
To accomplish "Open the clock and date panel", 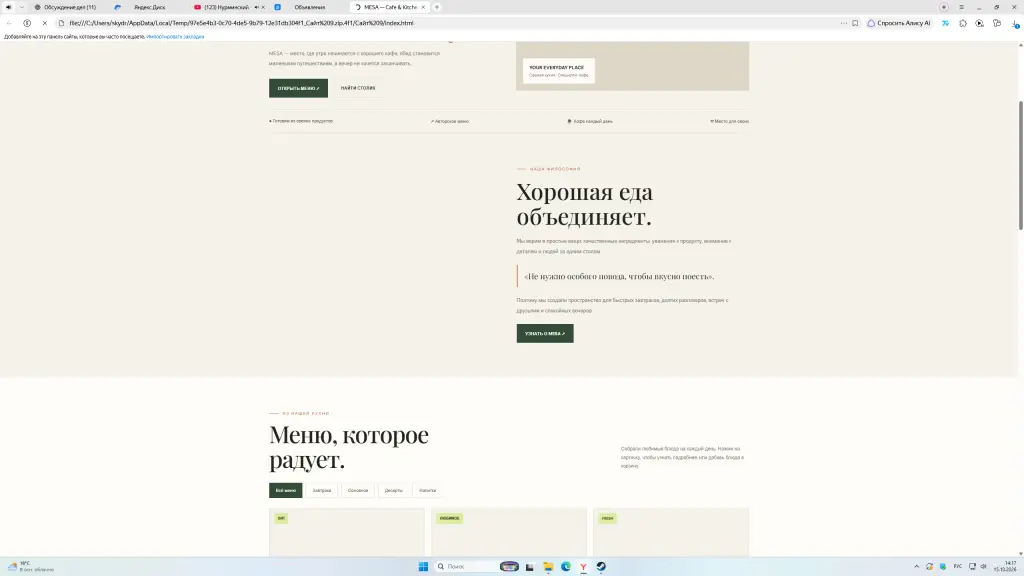I will tap(1006, 566).
